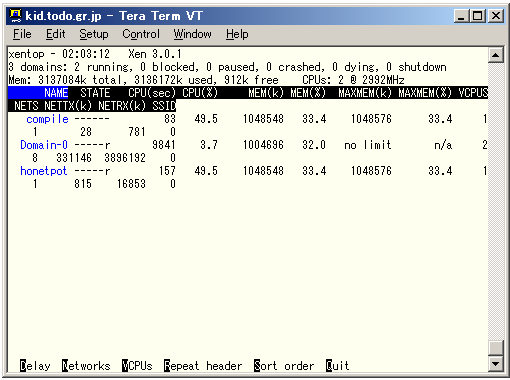
Task: Click Domain-0 'no limit' maxmem text
Action: pos(368,145)
